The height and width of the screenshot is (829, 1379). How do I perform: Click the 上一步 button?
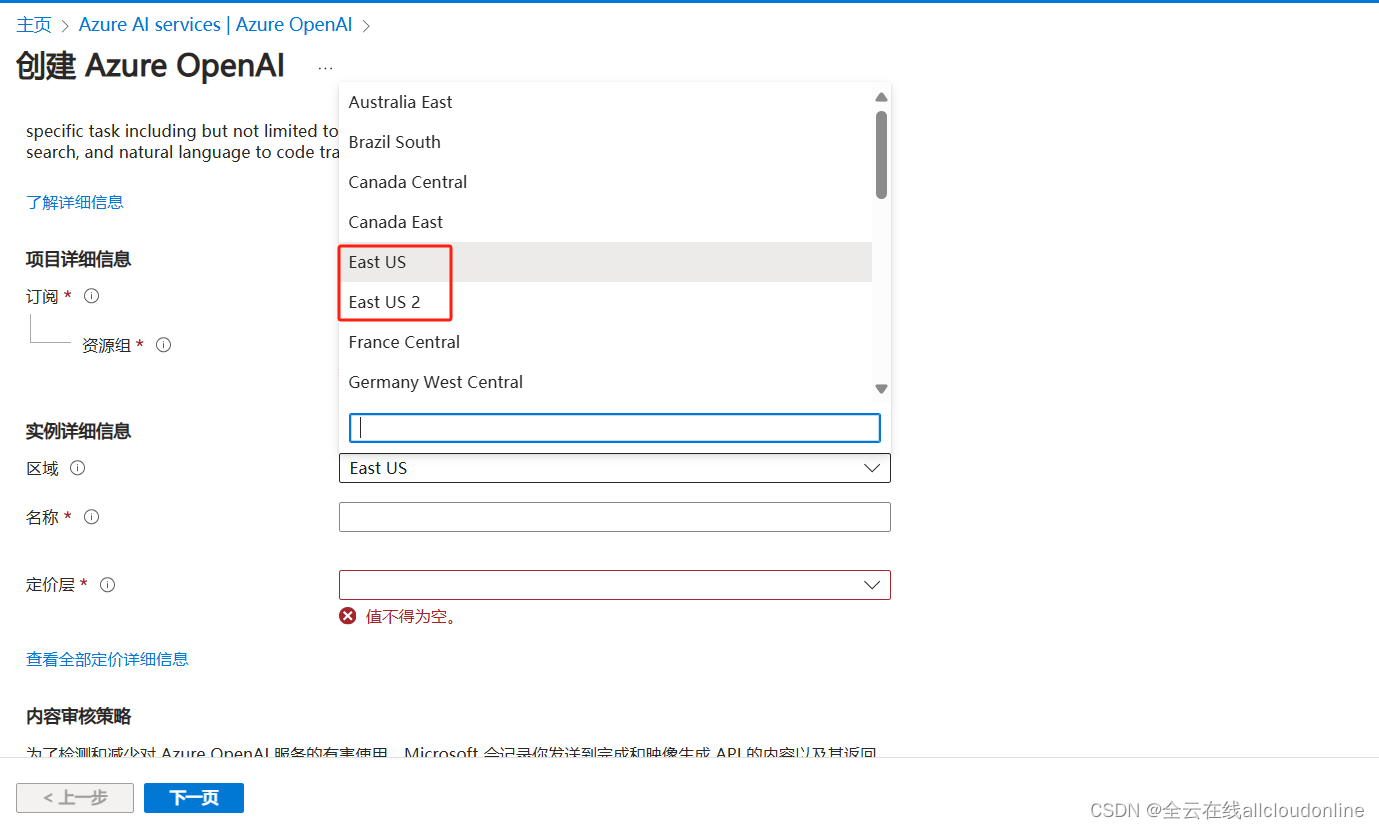coord(75,798)
